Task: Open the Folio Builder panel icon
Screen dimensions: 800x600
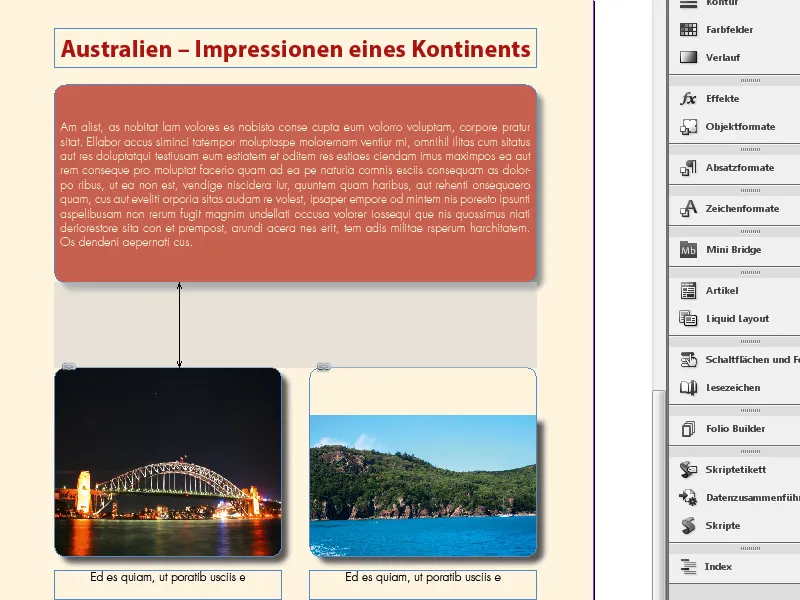Action: [687, 428]
